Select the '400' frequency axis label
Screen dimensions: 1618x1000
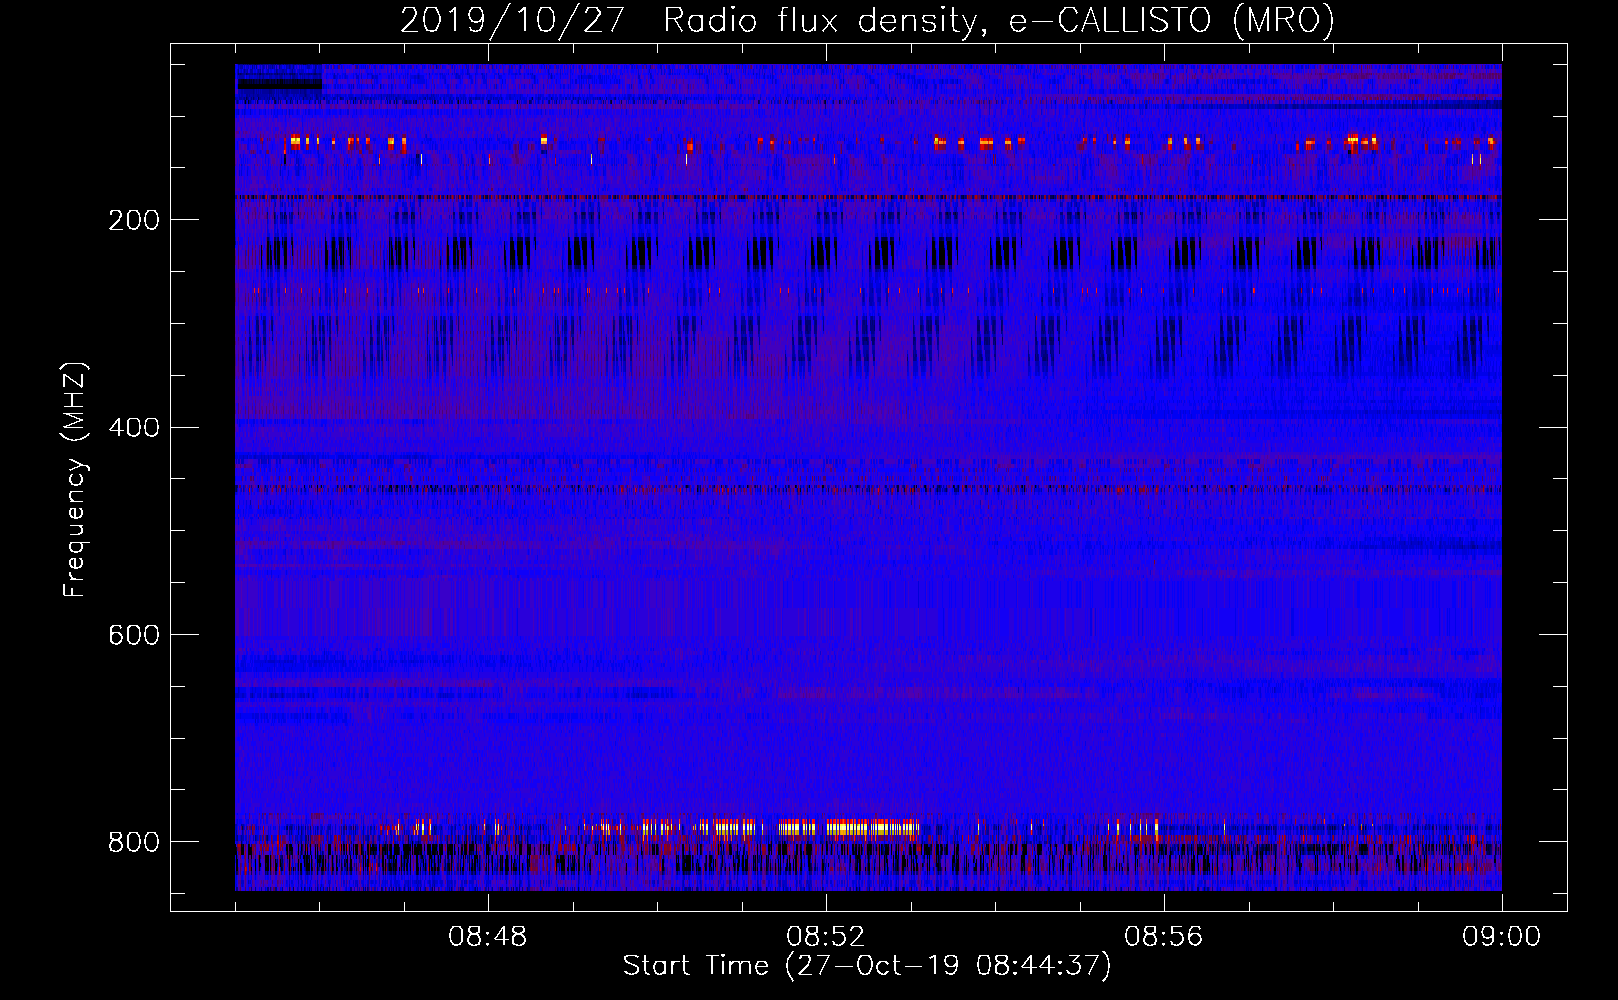(134, 428)
